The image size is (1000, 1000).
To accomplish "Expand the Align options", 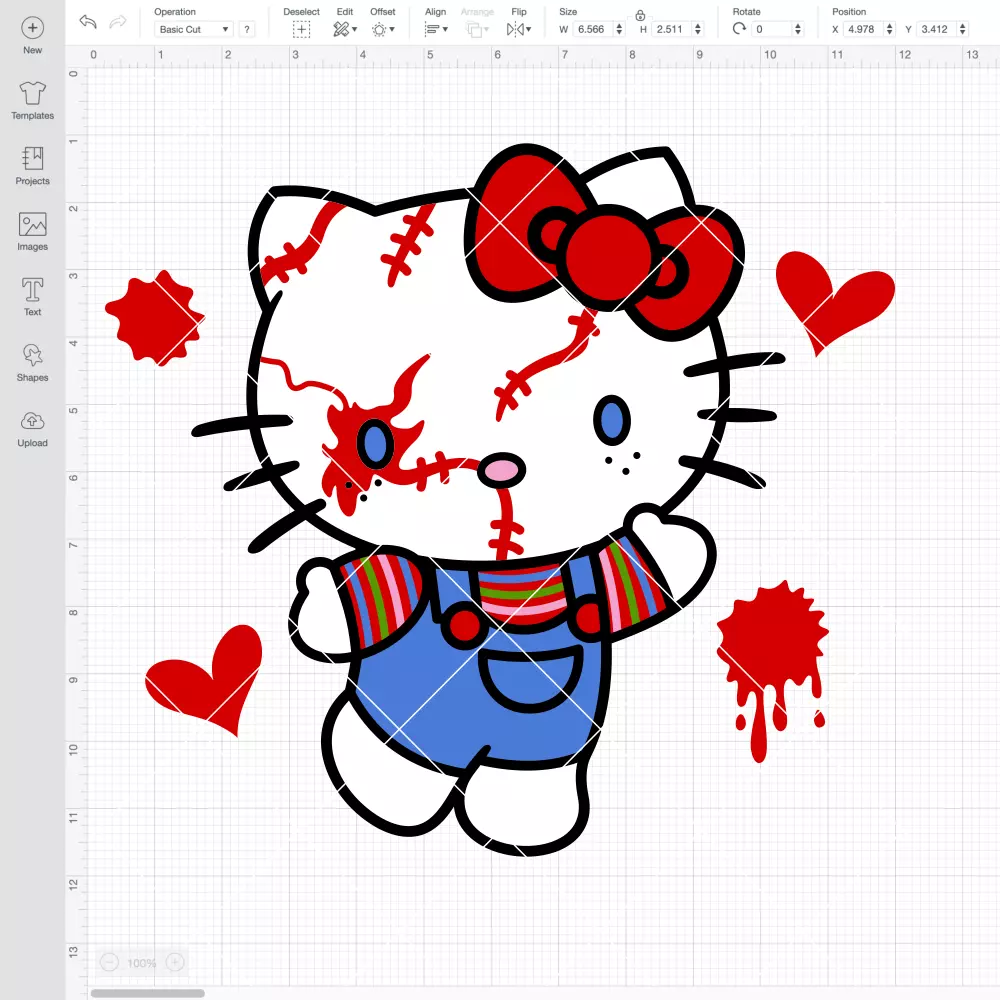I will (436, 29).
